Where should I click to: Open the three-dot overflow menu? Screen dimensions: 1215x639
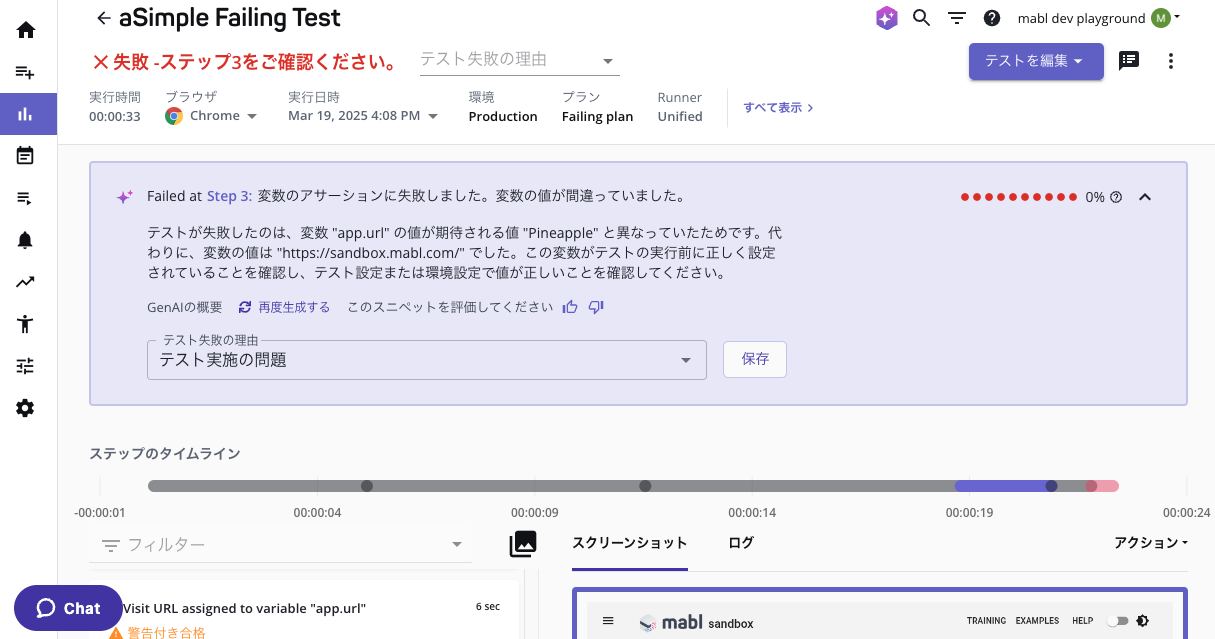(x=1170, y=61)
